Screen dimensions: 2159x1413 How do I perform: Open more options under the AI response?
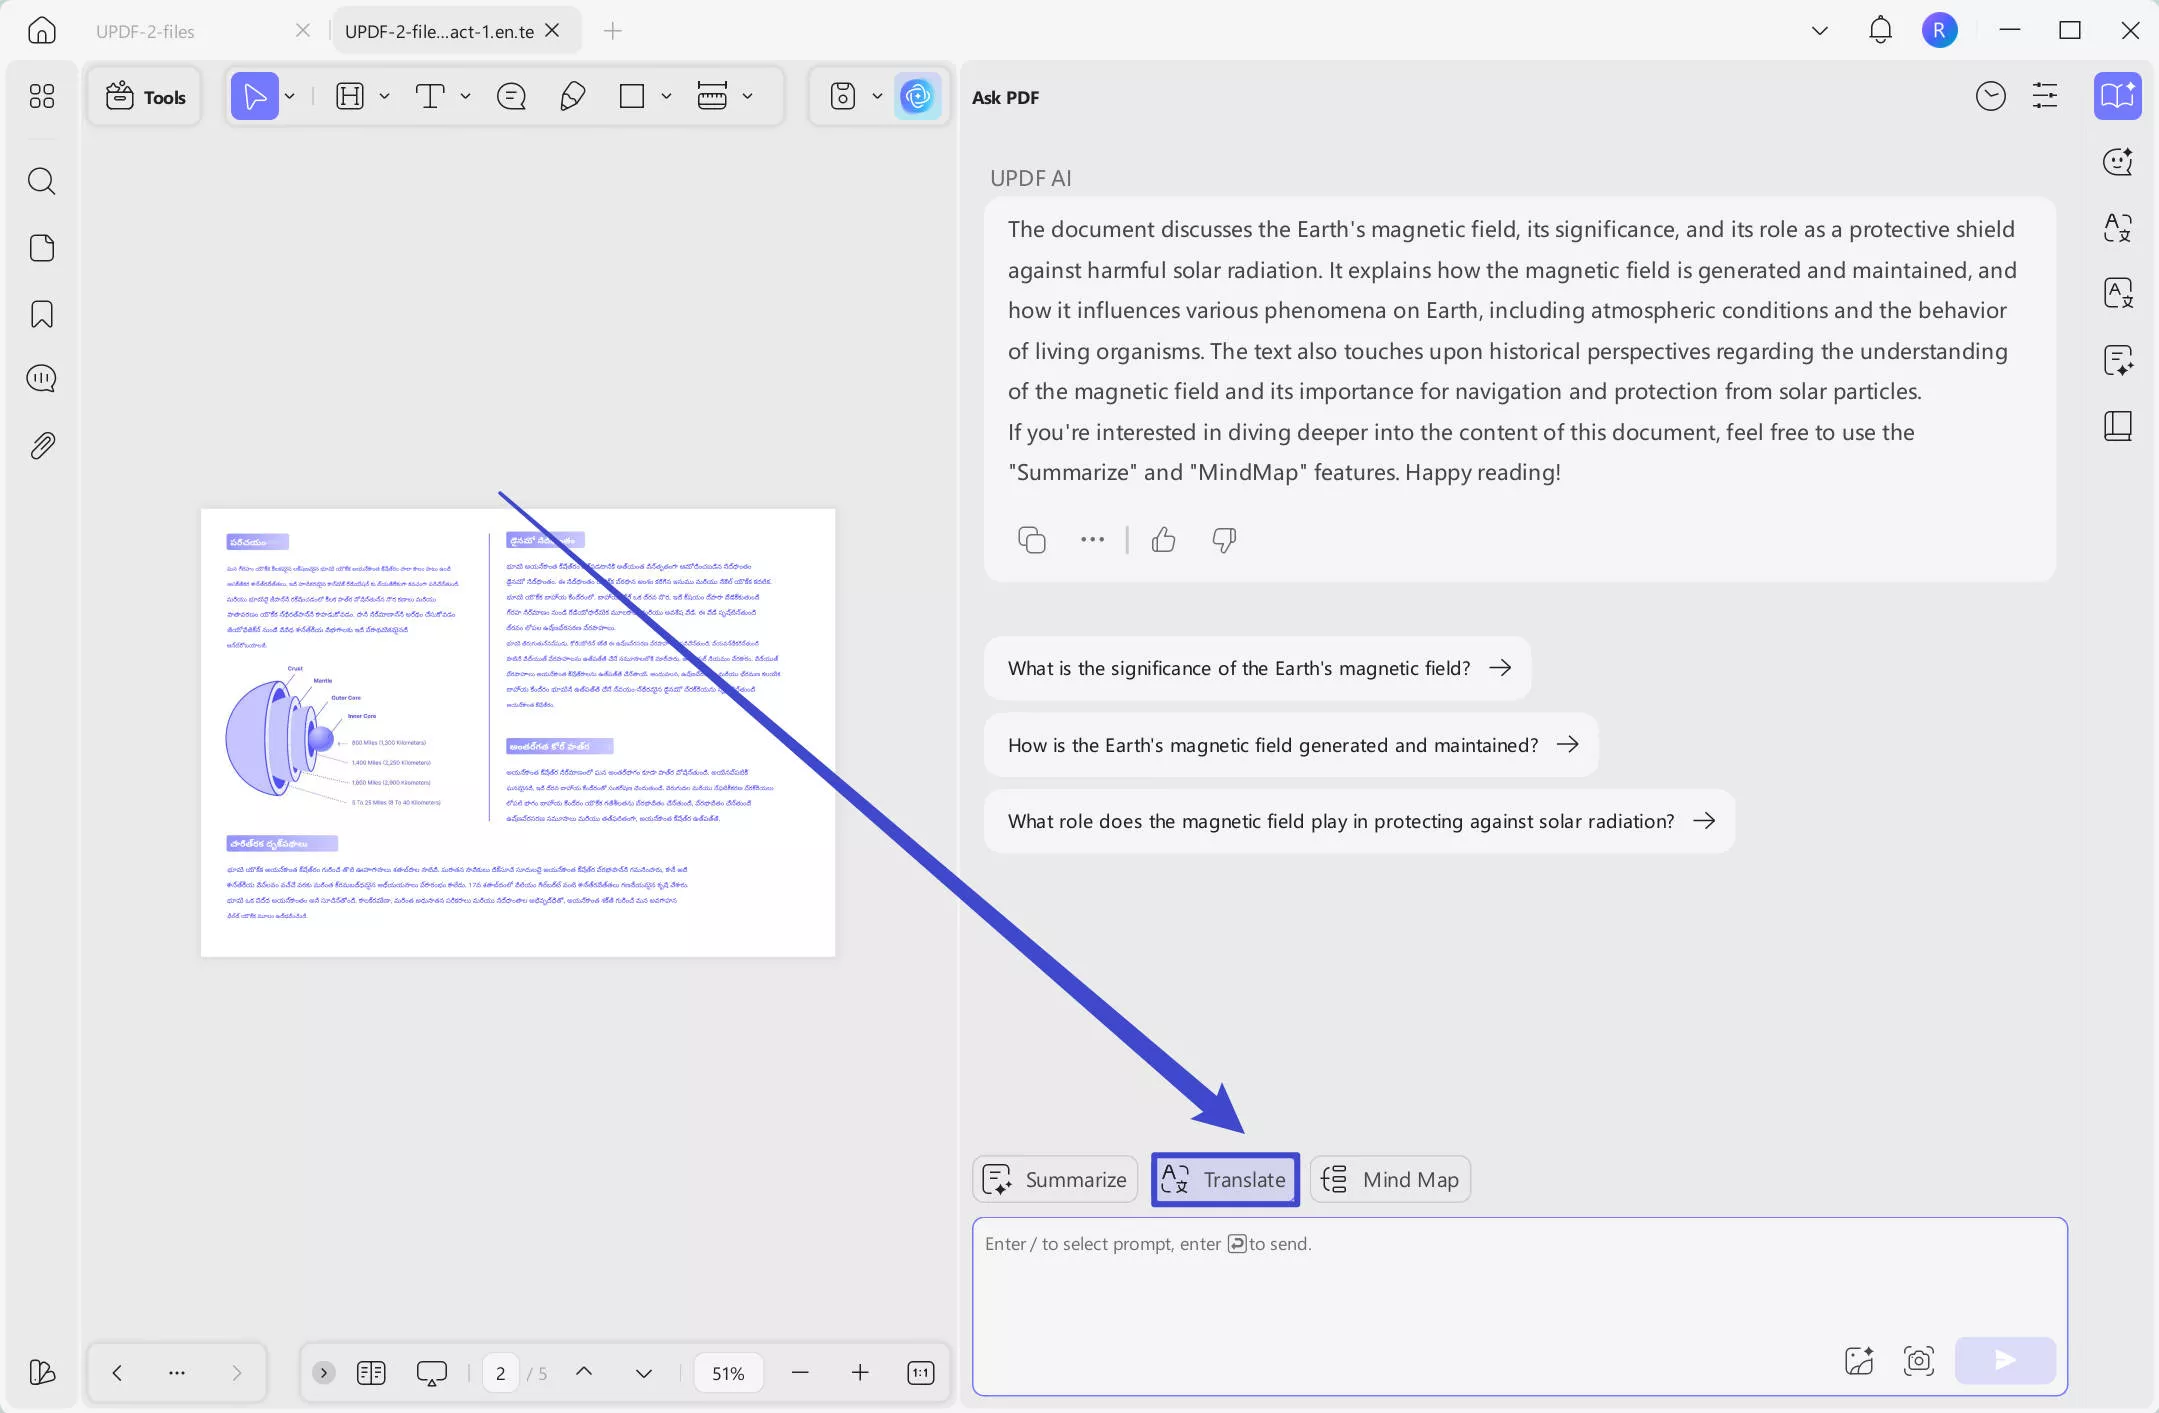pyautogui.click(x=1091, y=540)
